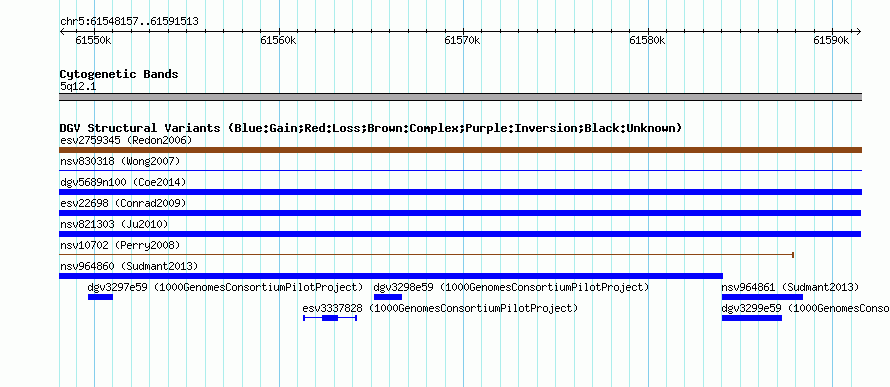Screen dimensions: 890x387
Task: Click the nsv964861 (Sudmant2013) label
Action: [x=790, y=287]
